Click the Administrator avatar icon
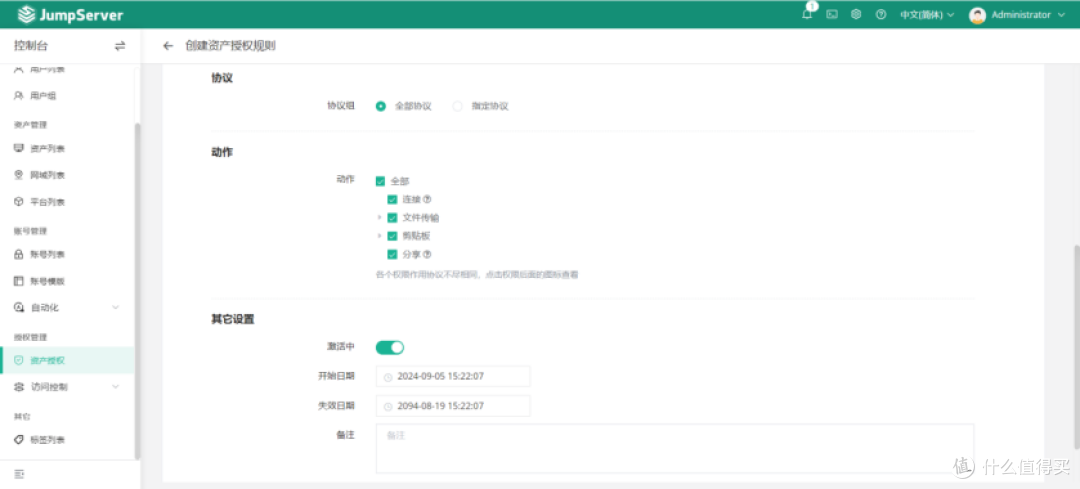The height and width of the screenshot is (489, 1080). pyautogui.click(x=977, y=15)
